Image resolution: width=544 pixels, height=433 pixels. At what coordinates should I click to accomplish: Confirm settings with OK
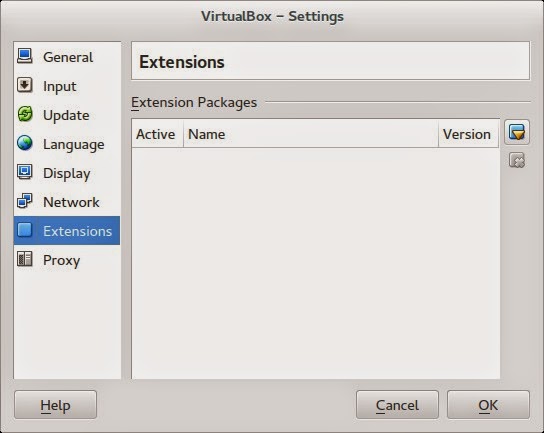488,405
